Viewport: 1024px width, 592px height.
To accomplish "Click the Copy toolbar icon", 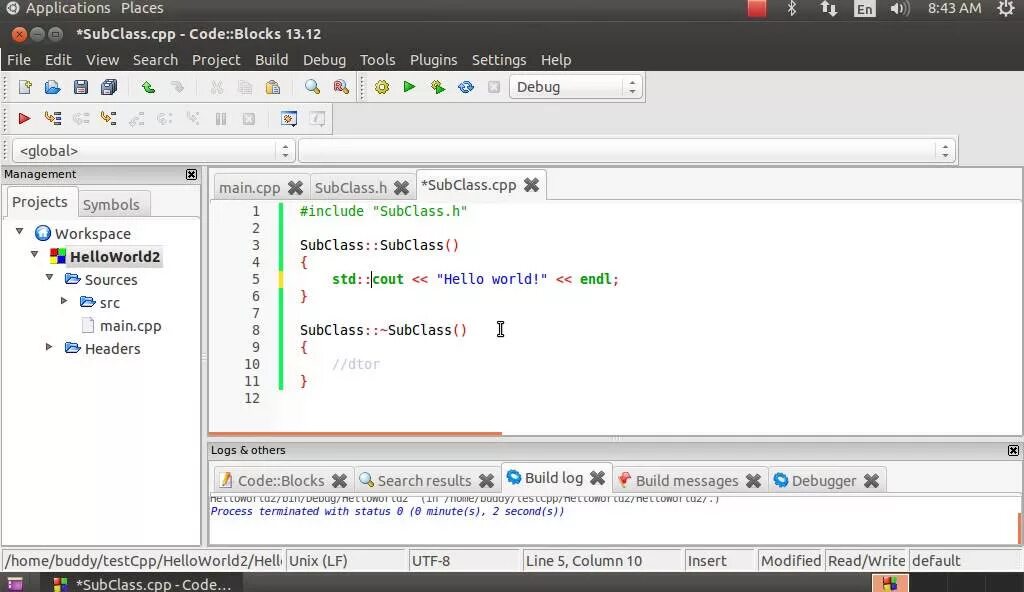I will 245,87.
